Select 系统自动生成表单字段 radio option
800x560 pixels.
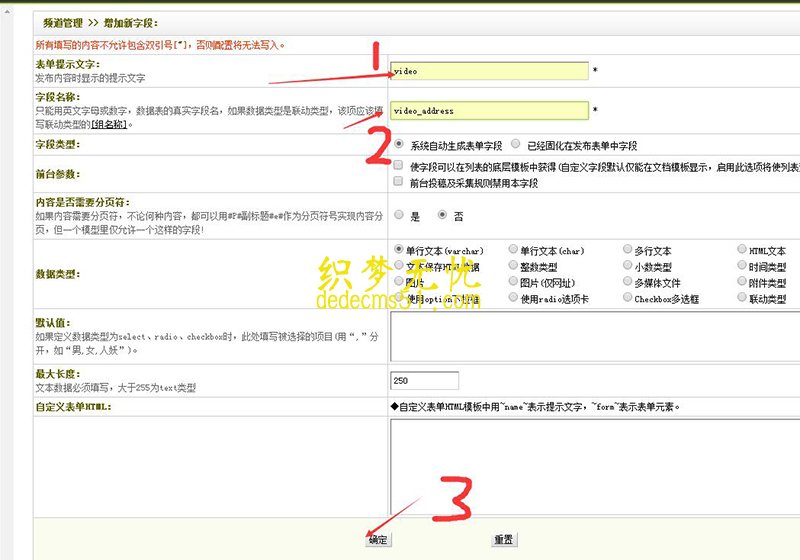(x=400, y=144)
